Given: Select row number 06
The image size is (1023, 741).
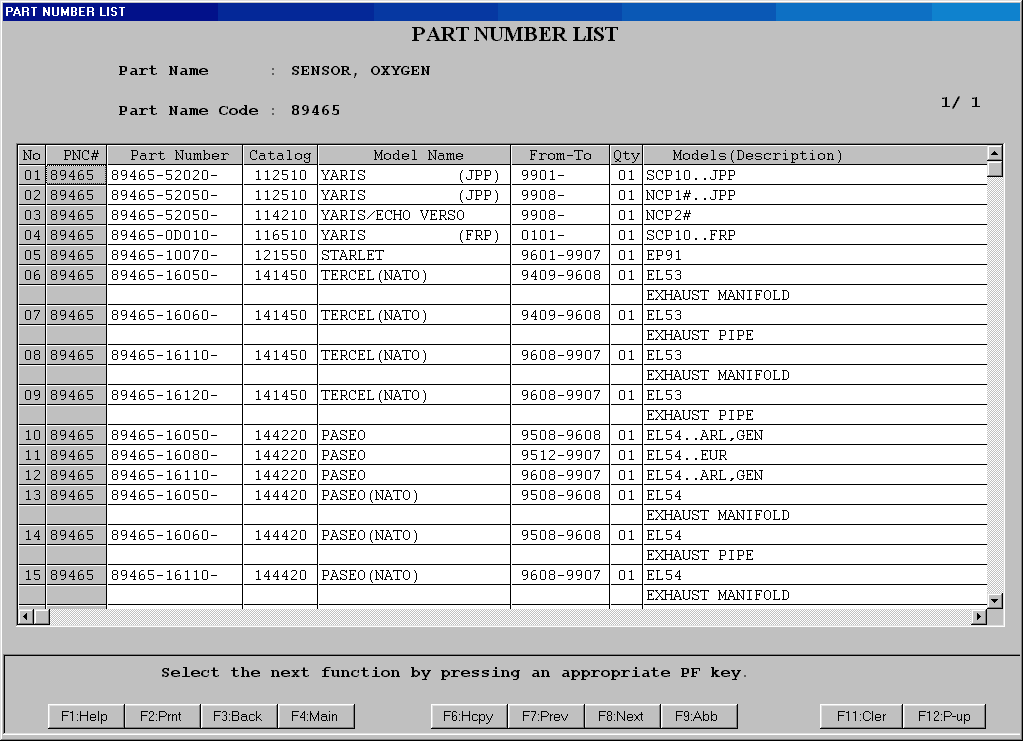Looking at the screenshot, I should (x=32, y=275).
